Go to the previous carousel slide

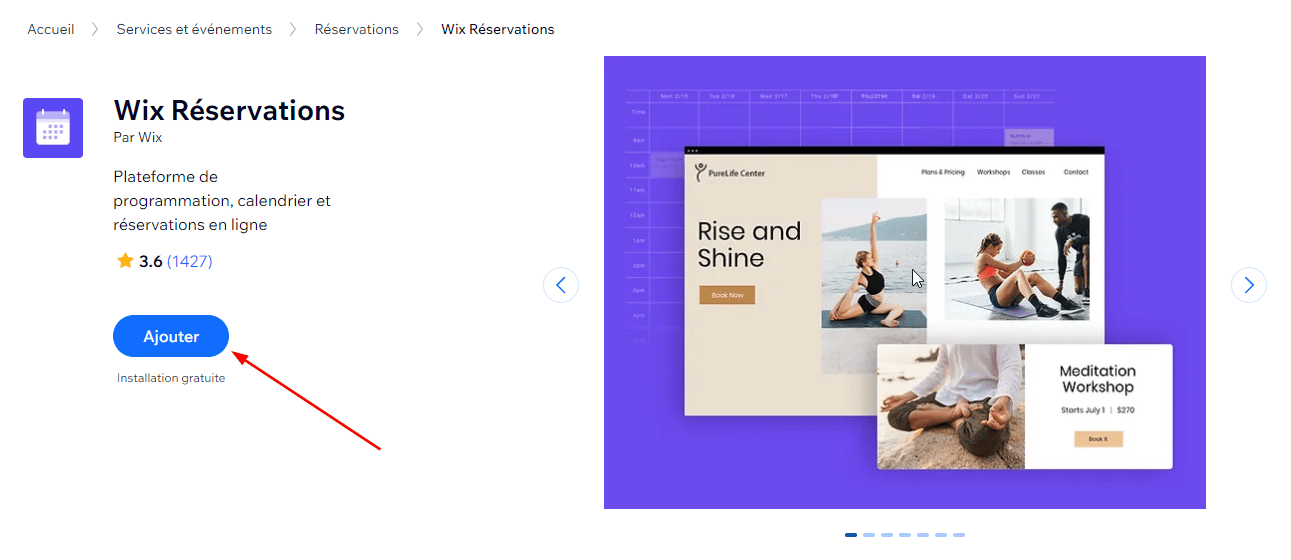[x=560, y=285]
